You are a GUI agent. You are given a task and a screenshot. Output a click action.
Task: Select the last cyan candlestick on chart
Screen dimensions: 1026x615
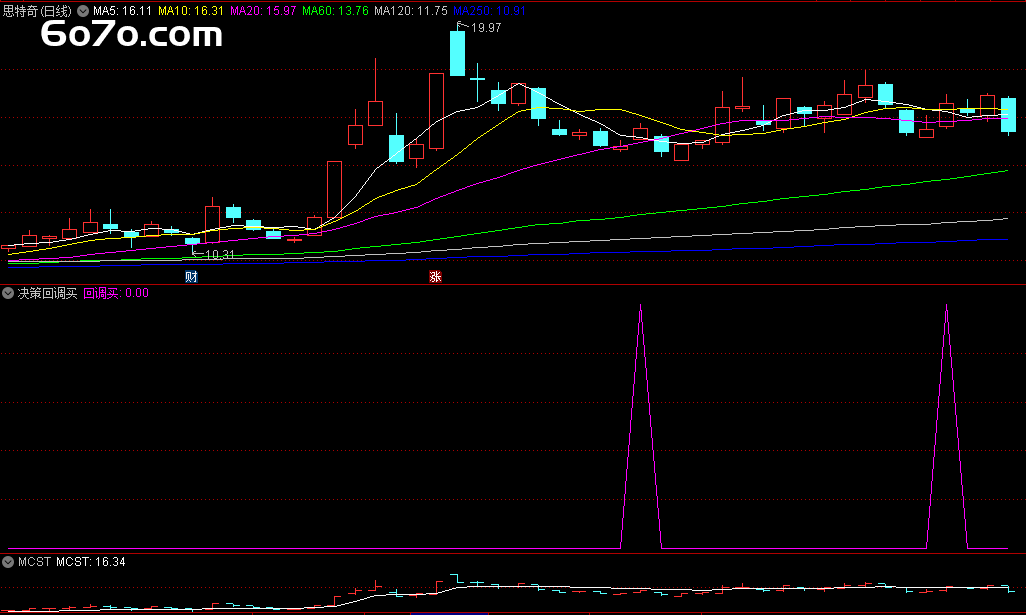[1008, 115]
